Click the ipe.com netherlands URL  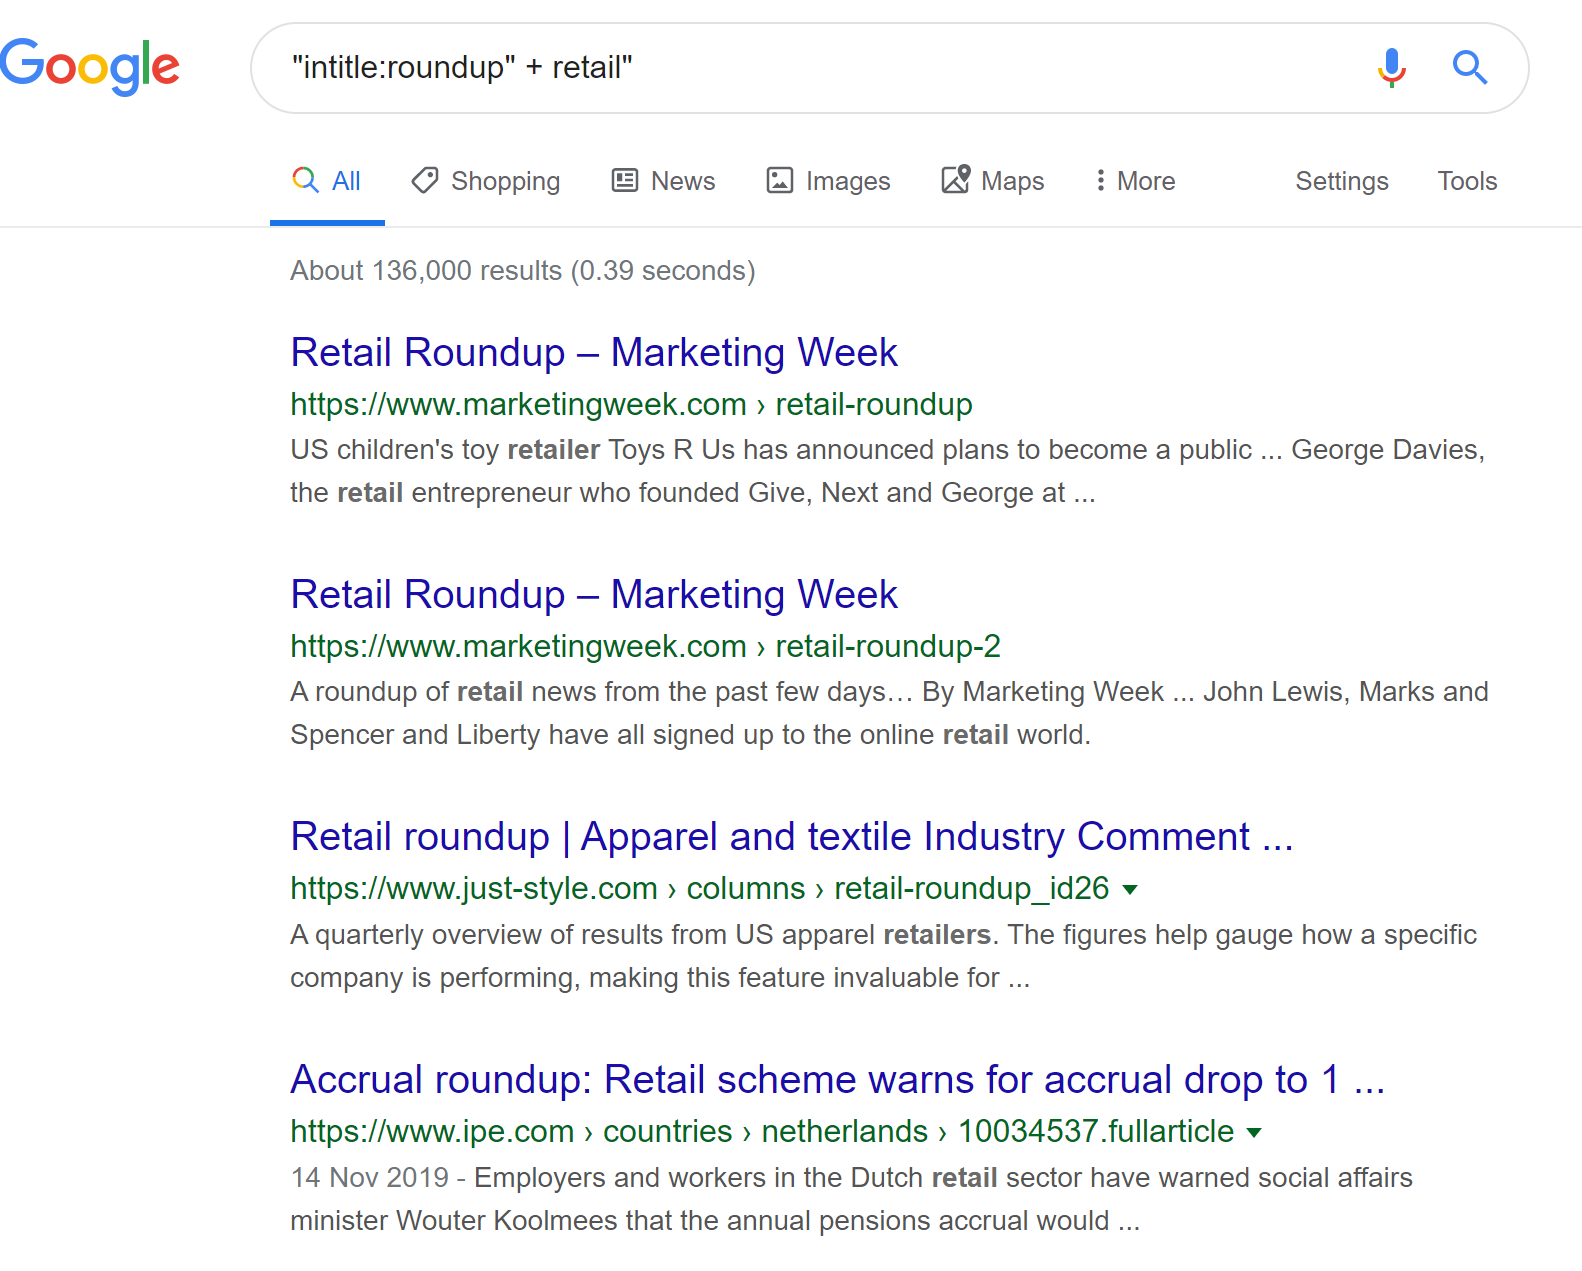click(x=762, y=1132)
